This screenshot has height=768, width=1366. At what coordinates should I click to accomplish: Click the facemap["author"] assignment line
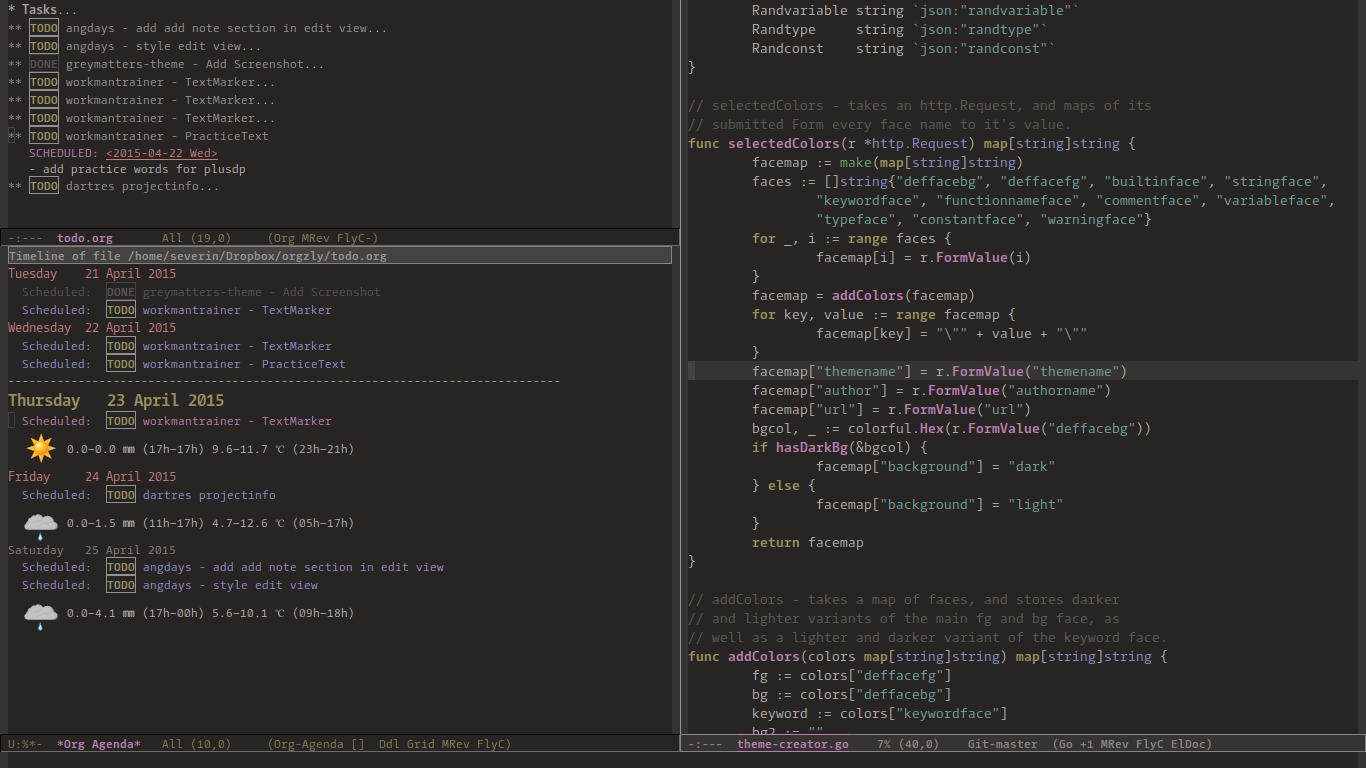click(x=932, y=390)
